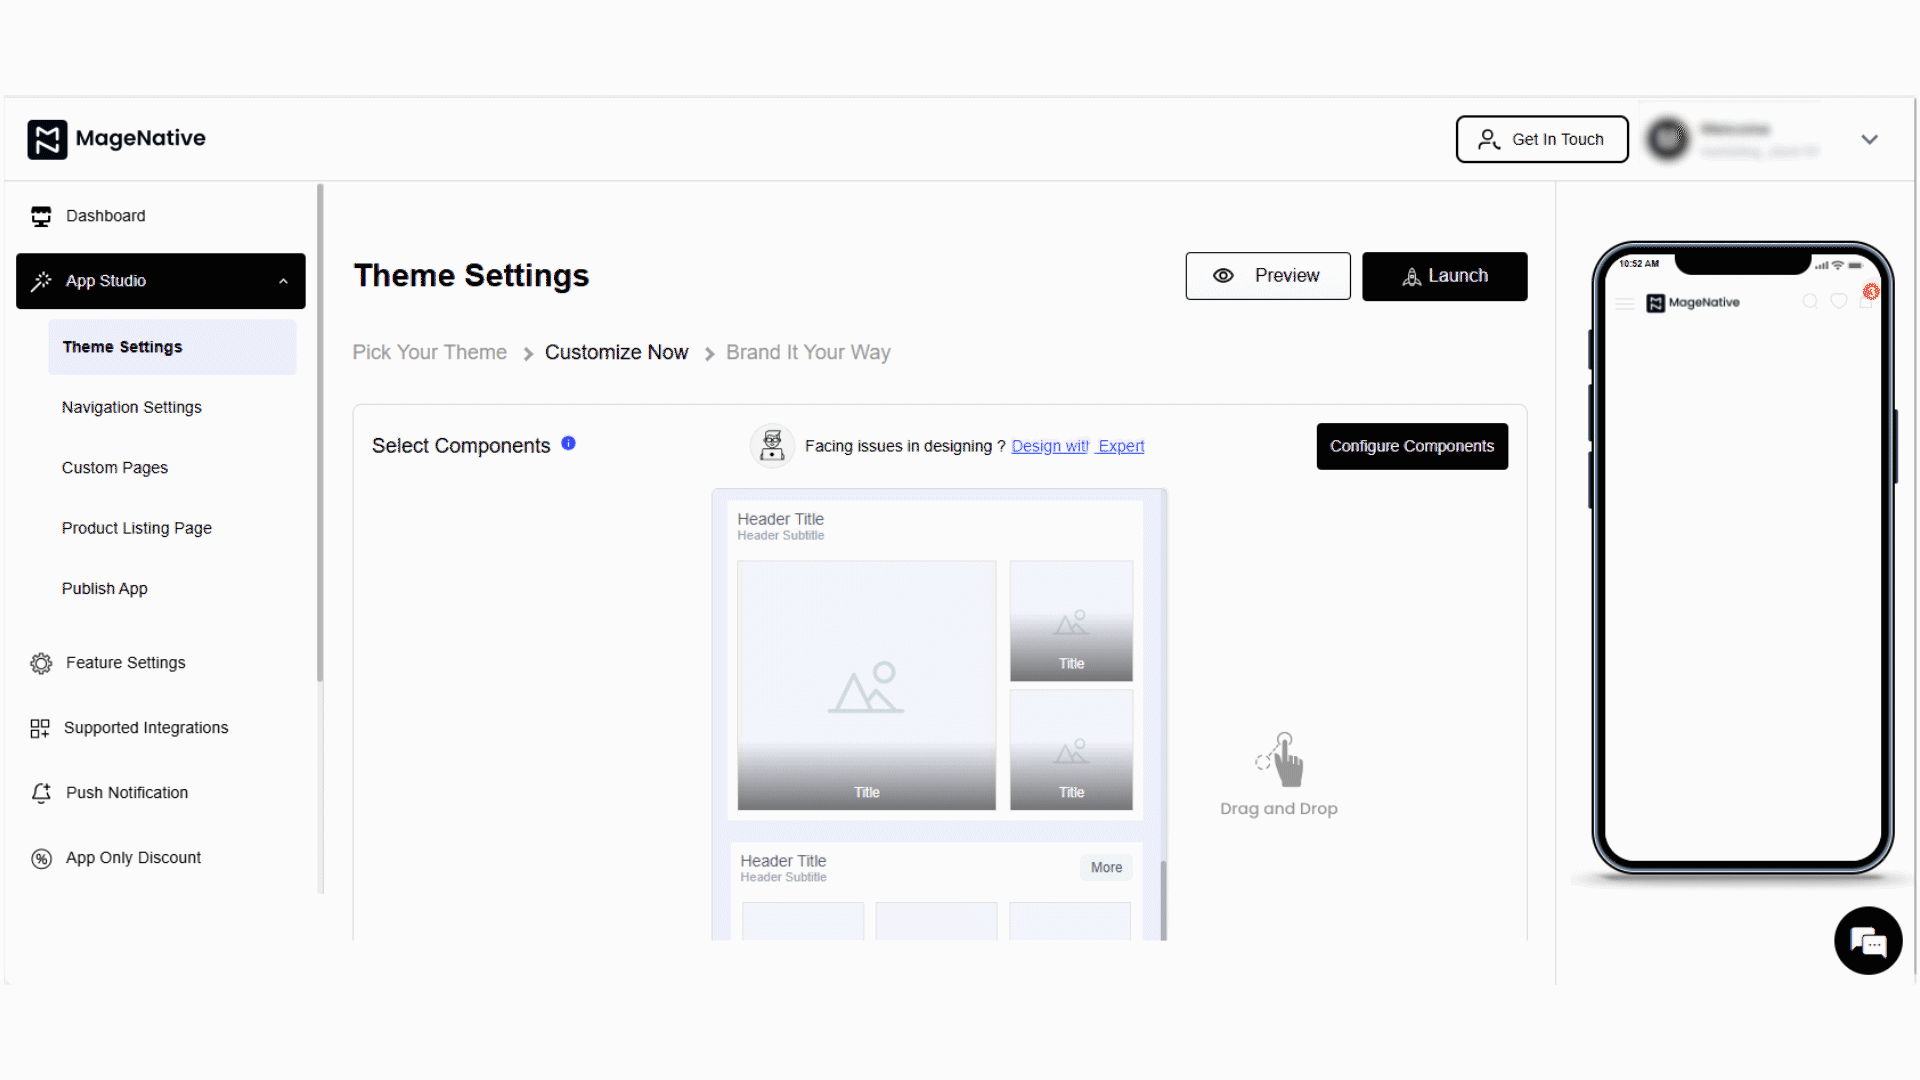This screenshot has height=1080, width=1920.
Task: Collapse the App Studio menu
Action: point(283,281)
